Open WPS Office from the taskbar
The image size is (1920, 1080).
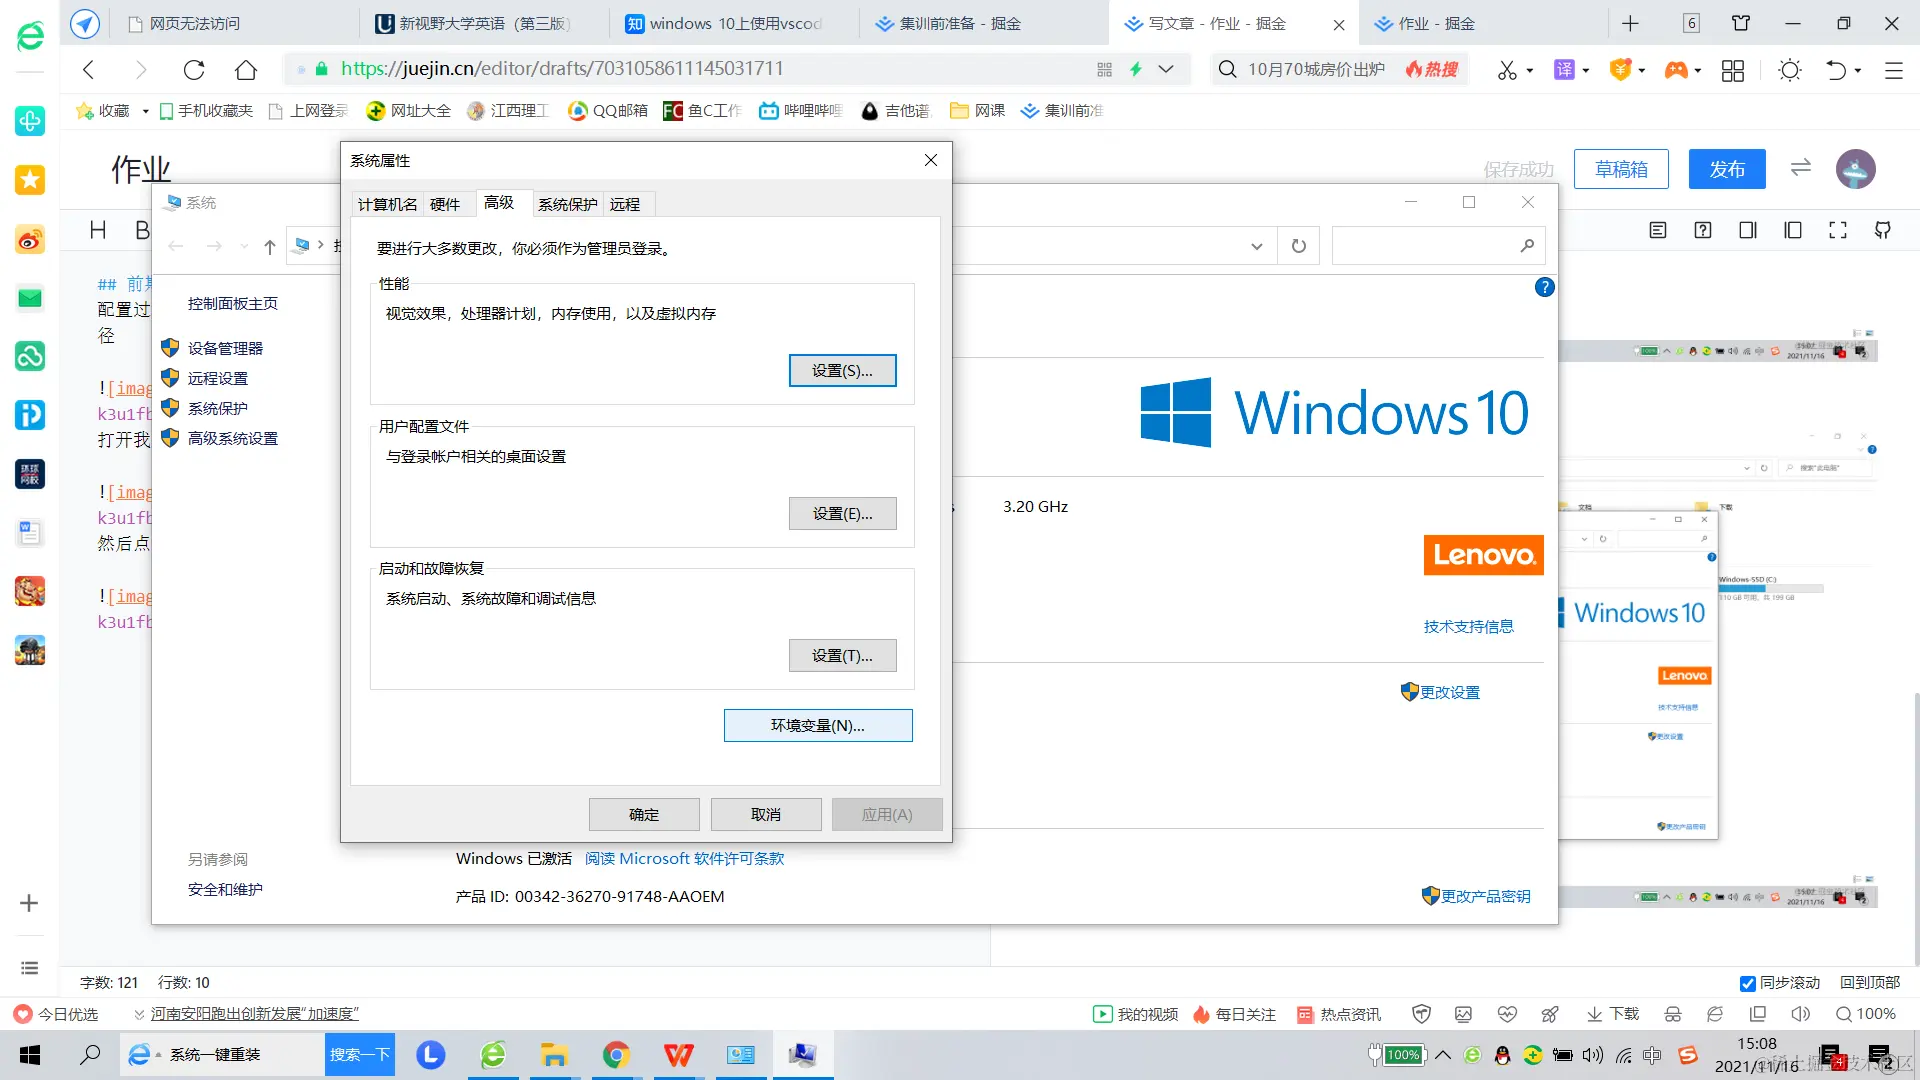(679, 1055)
